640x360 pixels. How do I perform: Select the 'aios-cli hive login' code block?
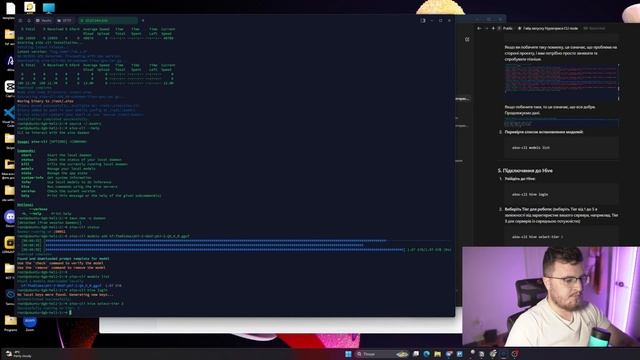[x=561, y=194]
